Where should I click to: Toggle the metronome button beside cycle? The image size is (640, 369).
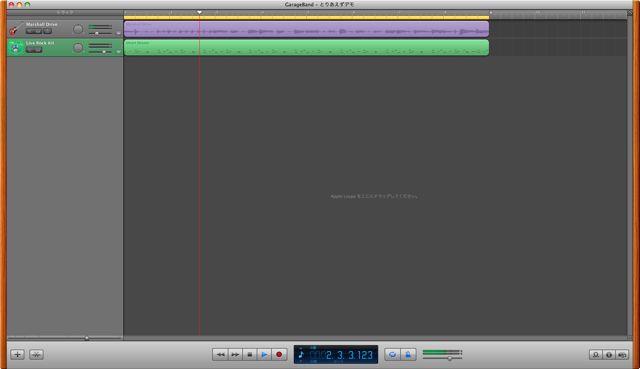pyautogui.click(x=408, y=354)
